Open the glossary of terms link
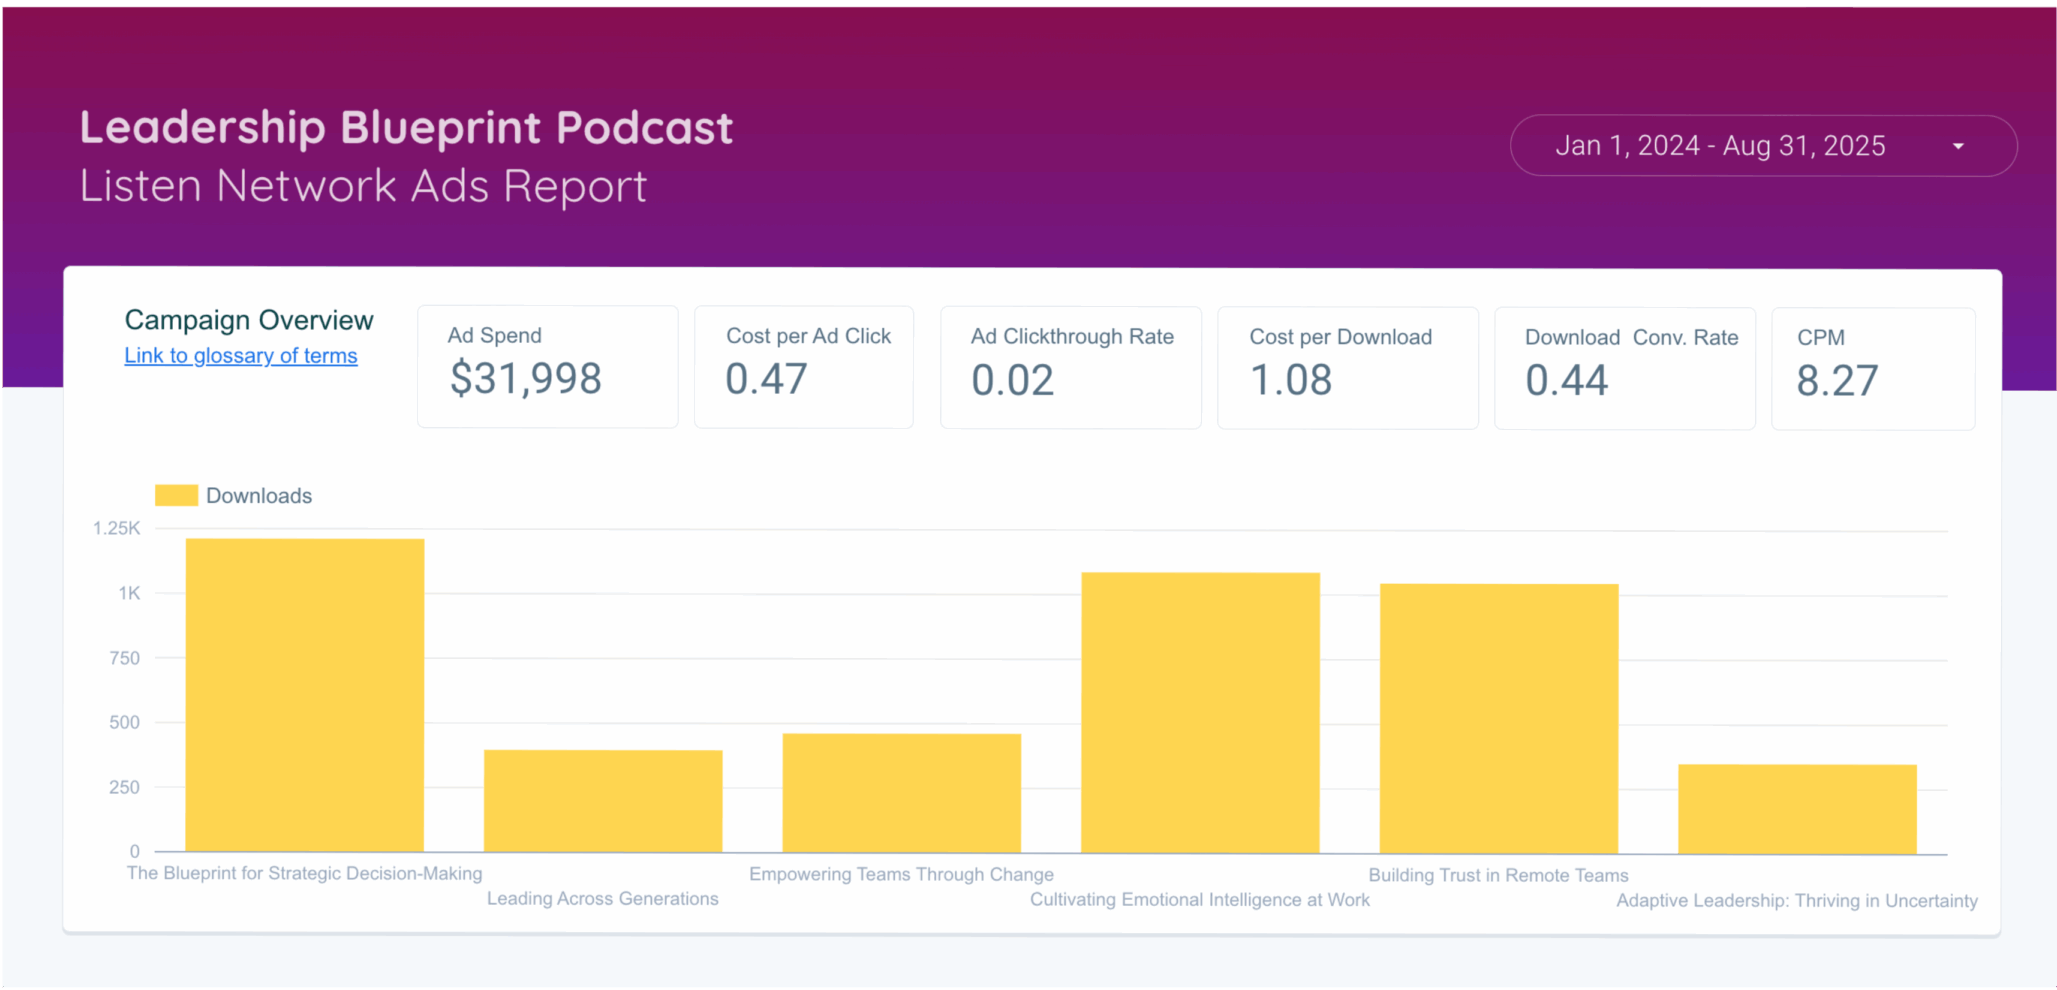 tap(240, 356)
